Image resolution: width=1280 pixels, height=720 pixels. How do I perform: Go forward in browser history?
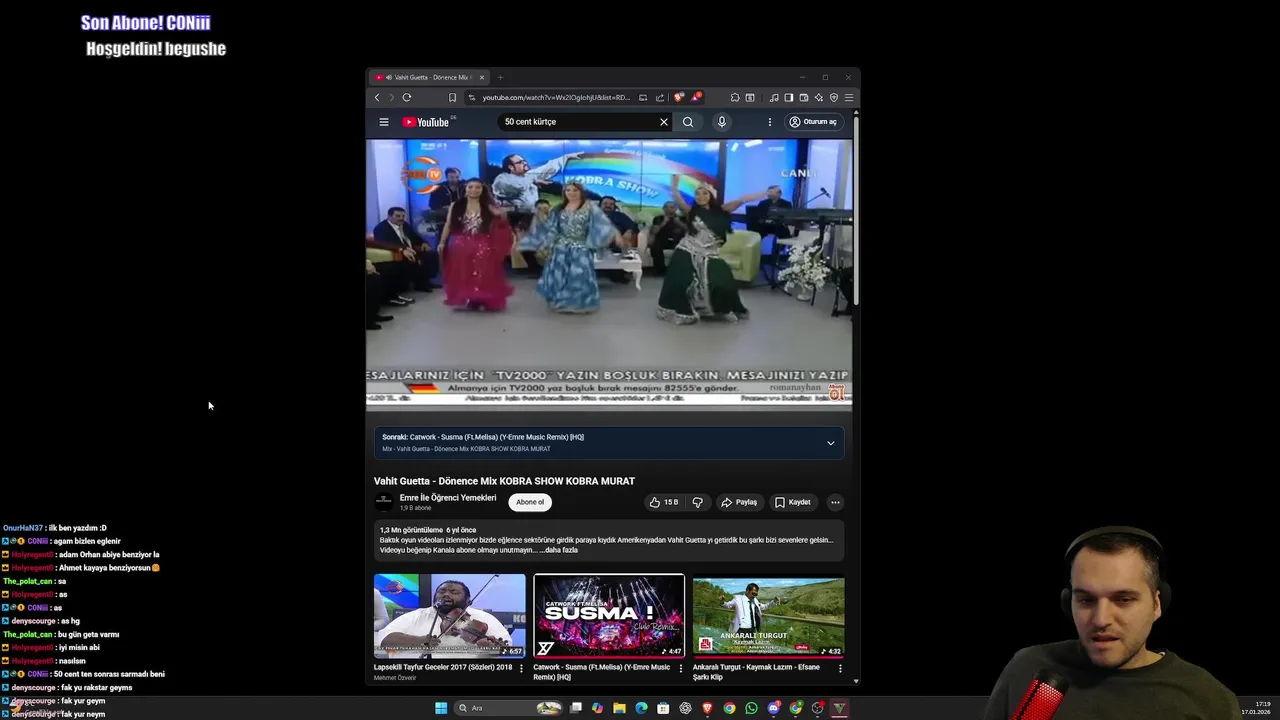(x=391, y=97)
